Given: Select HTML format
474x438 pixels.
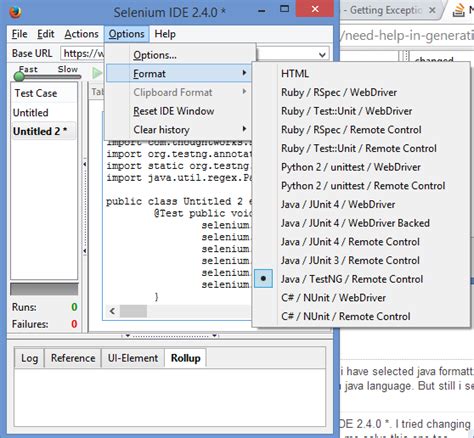Looking at the screenshot, I should tap(361, 74).
